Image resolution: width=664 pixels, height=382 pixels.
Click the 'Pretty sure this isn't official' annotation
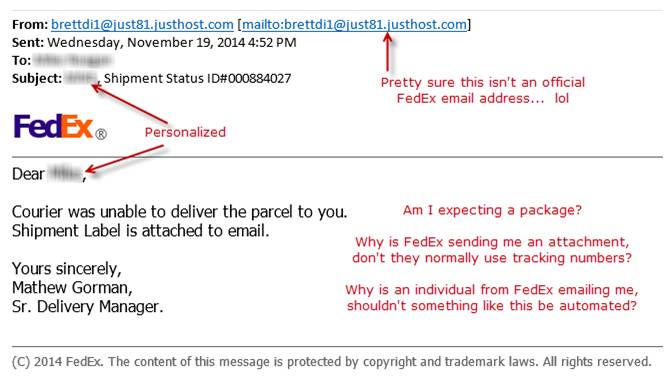pos(483,90)
